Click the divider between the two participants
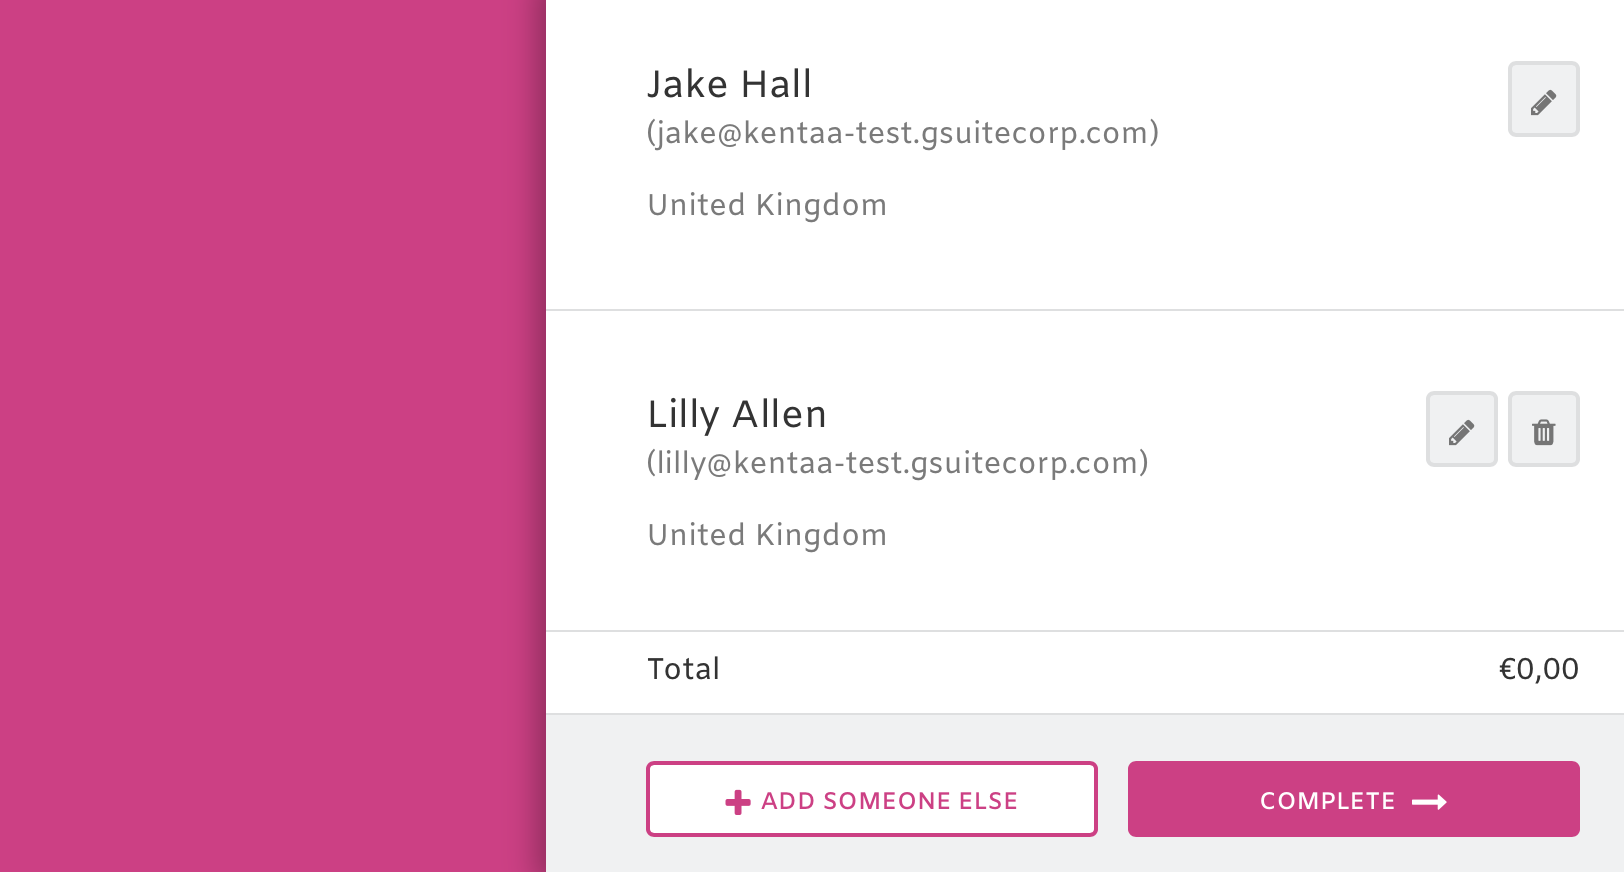The height and width of the screenshot is (872, 1624). click(1085, 310)
